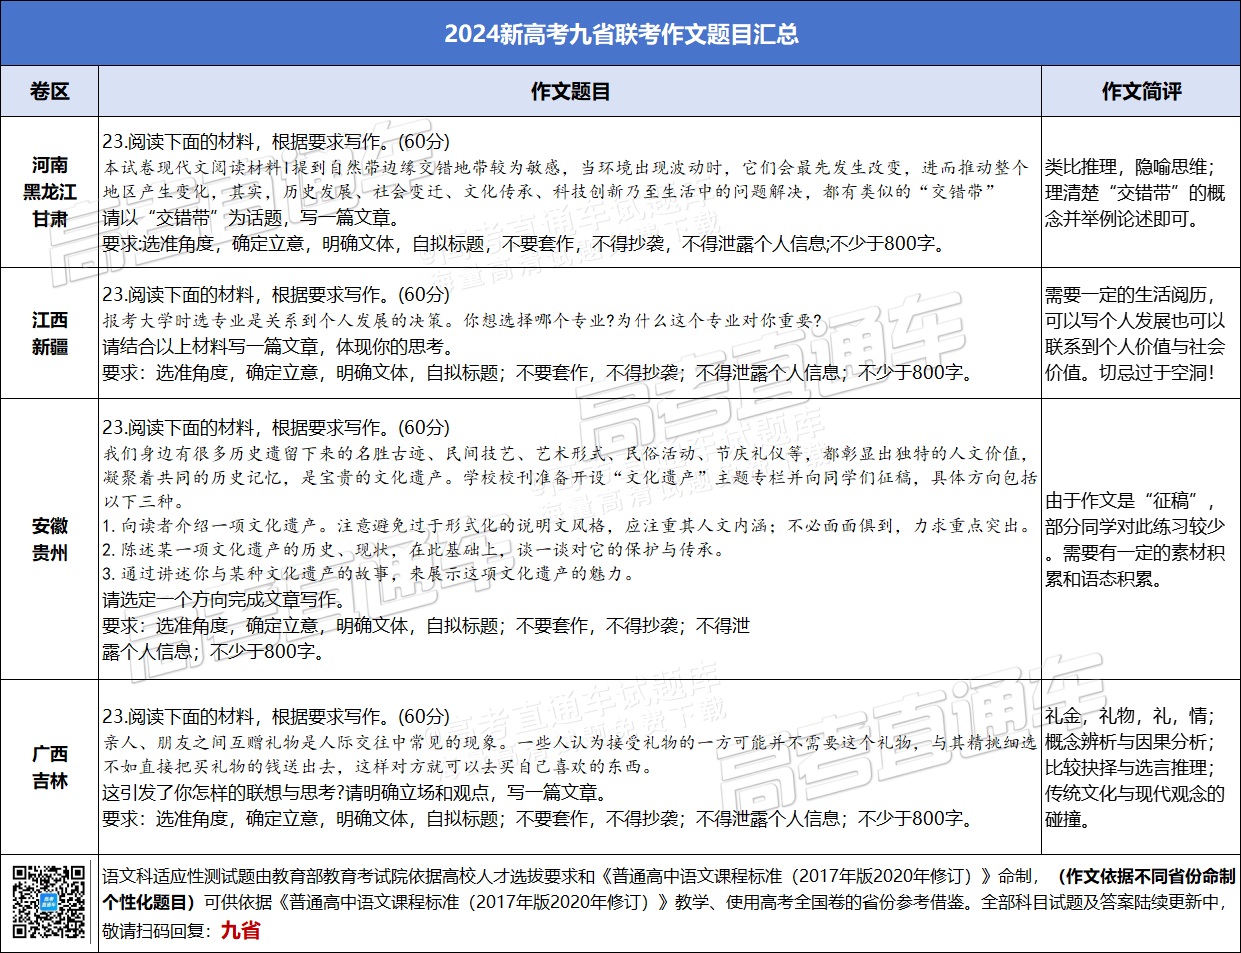Click the region cell '安徽 贵州'
The width and height of the screenshot is (1241, 953).
pyautogui.click(x=49, y=539)
